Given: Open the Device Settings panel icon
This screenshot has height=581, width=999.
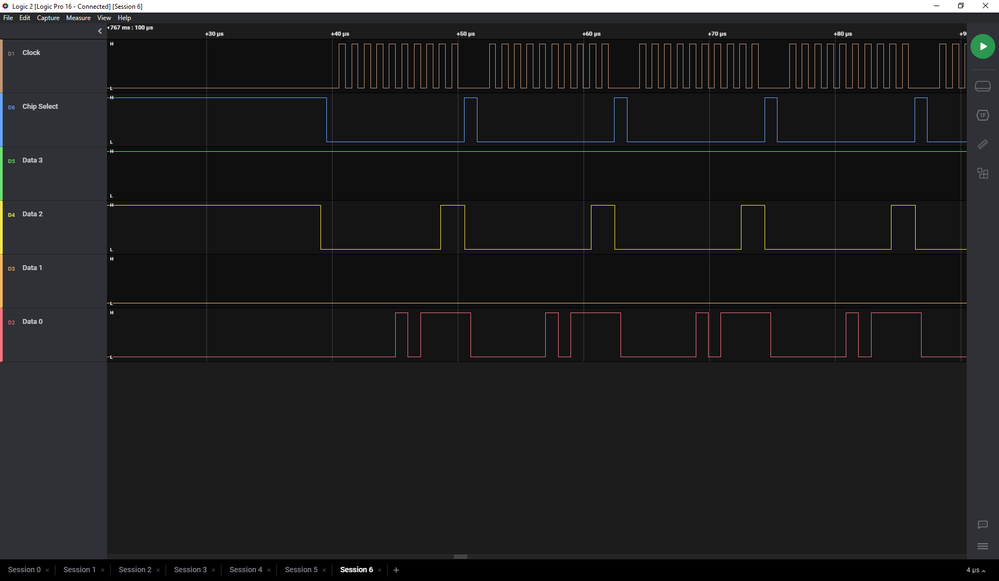Looking at the screenshot, I should pyautogui.click(x=982, y=86).
